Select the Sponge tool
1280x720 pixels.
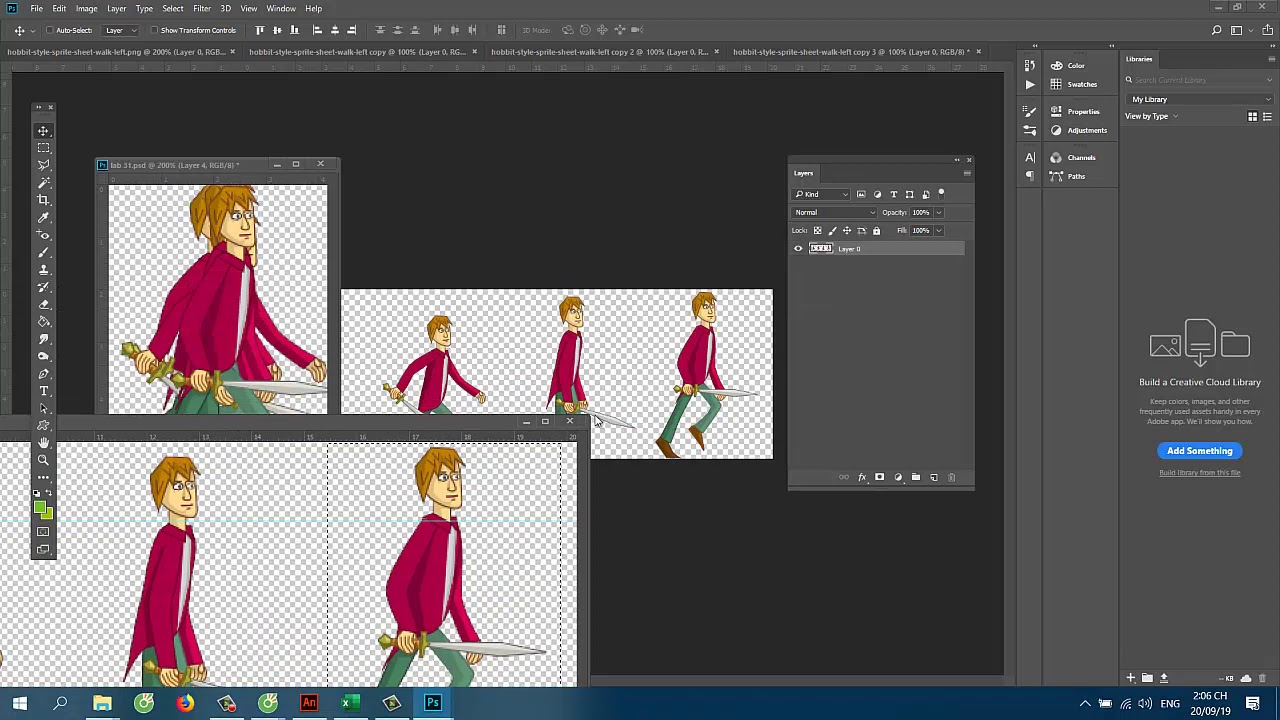coord(43,356)
